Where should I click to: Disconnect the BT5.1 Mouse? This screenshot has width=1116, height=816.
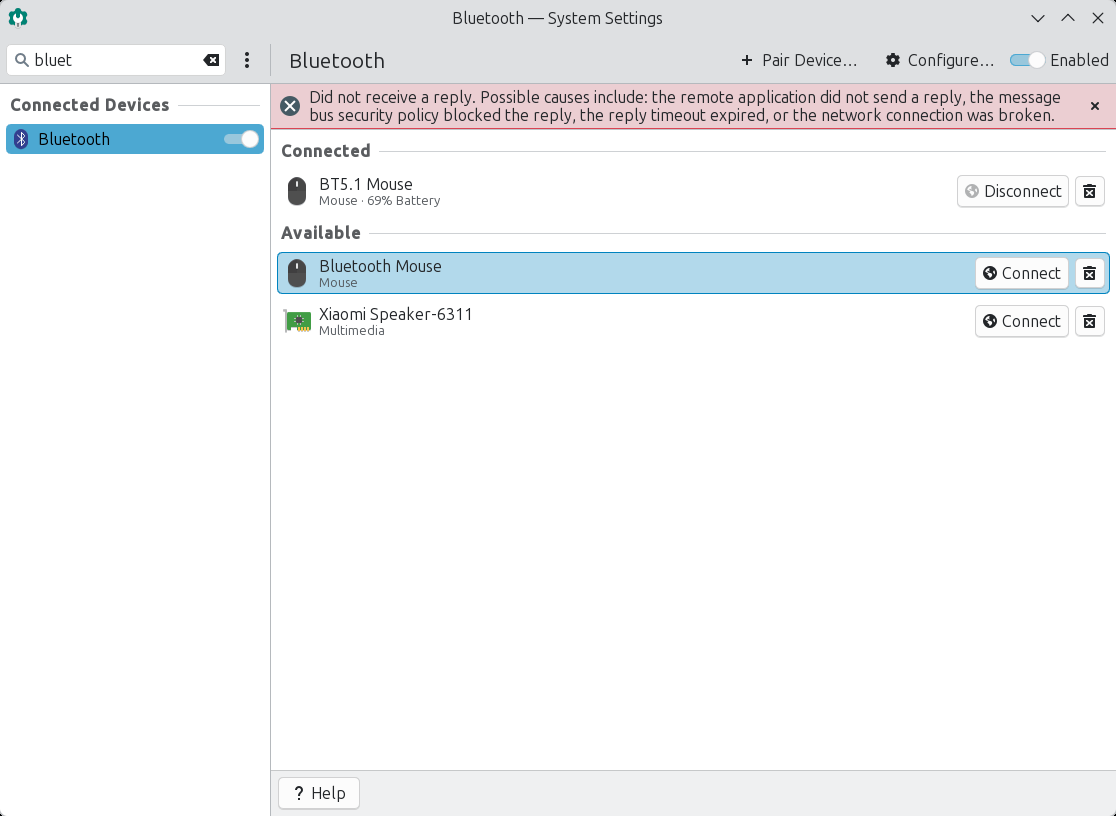point(1012,191)
